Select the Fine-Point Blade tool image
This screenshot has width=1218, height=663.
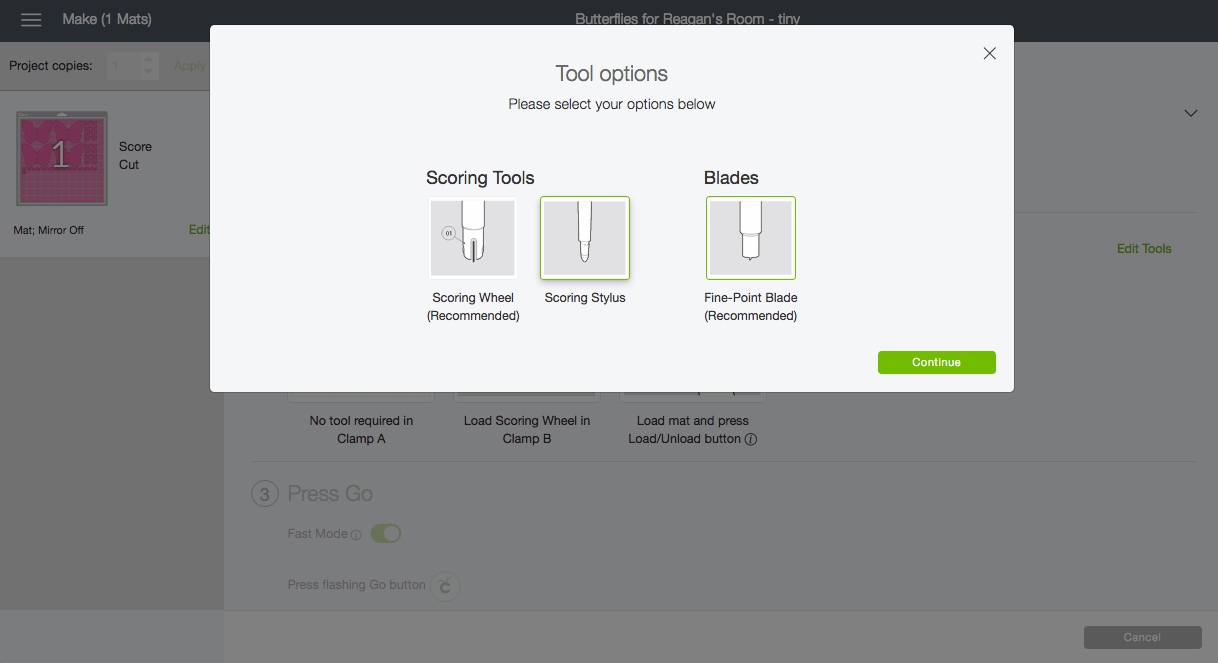coord(751,238)
